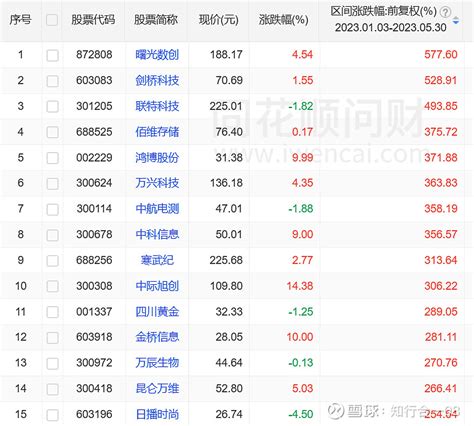Tick checkbox beside stock 688525
Image resolution: width=474 pixels, height=426 pixels.
click(x=52, y=132)
